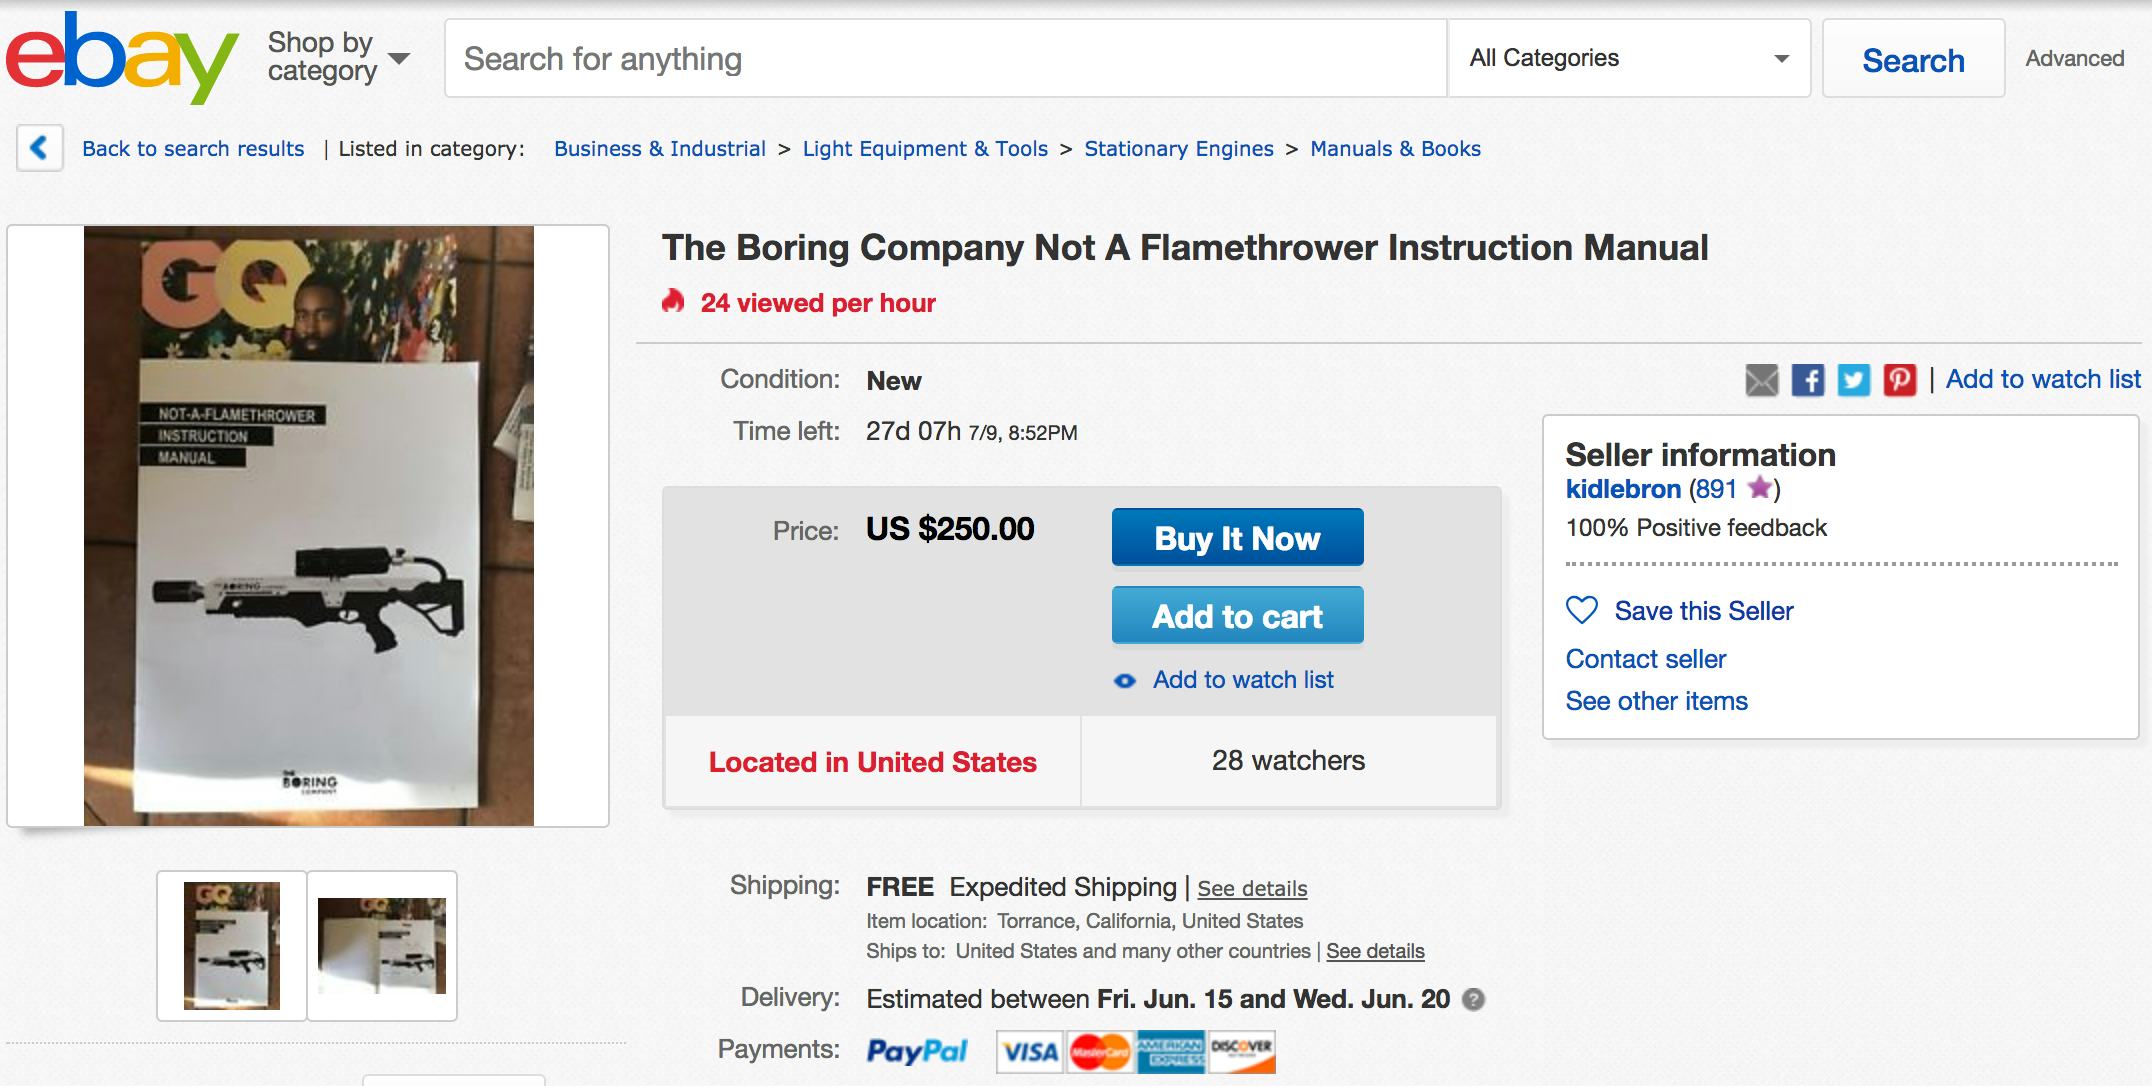2152x1086 pixels.
Task: Pin listing on Pinterest
Action: click(1899, 380)
